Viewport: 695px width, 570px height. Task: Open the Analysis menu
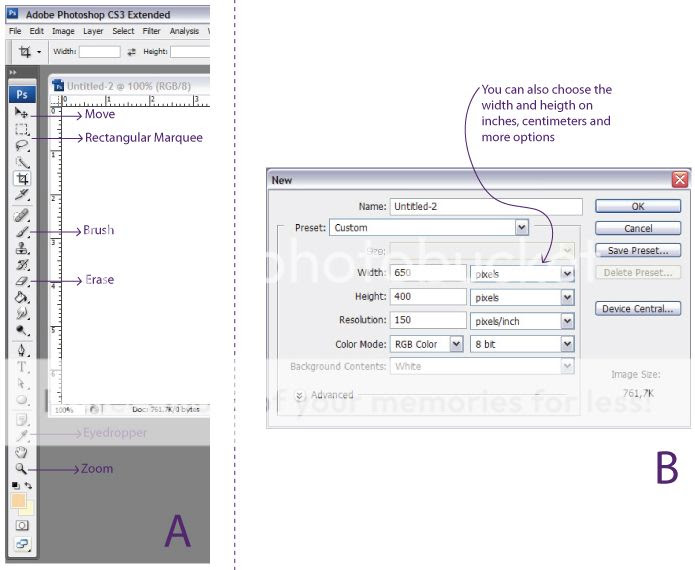point(184,31)
